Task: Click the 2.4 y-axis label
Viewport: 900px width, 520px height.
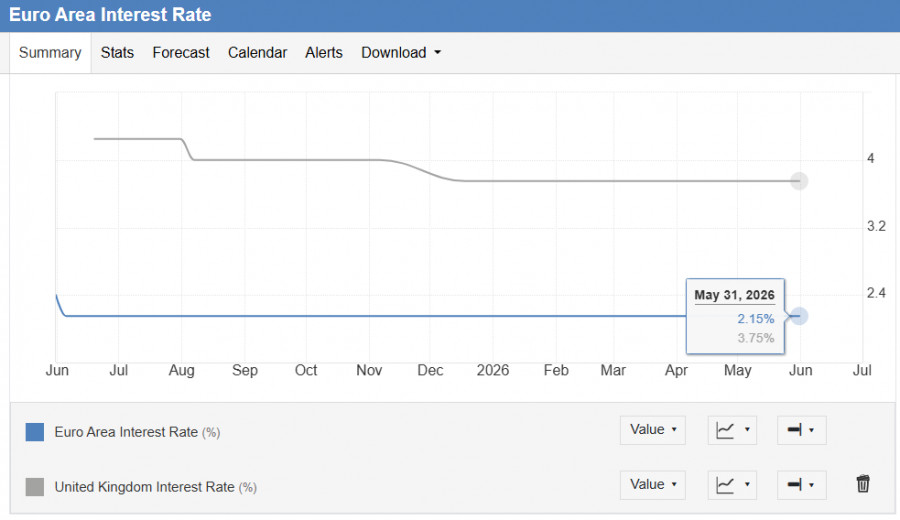Action: click(876, 293)
